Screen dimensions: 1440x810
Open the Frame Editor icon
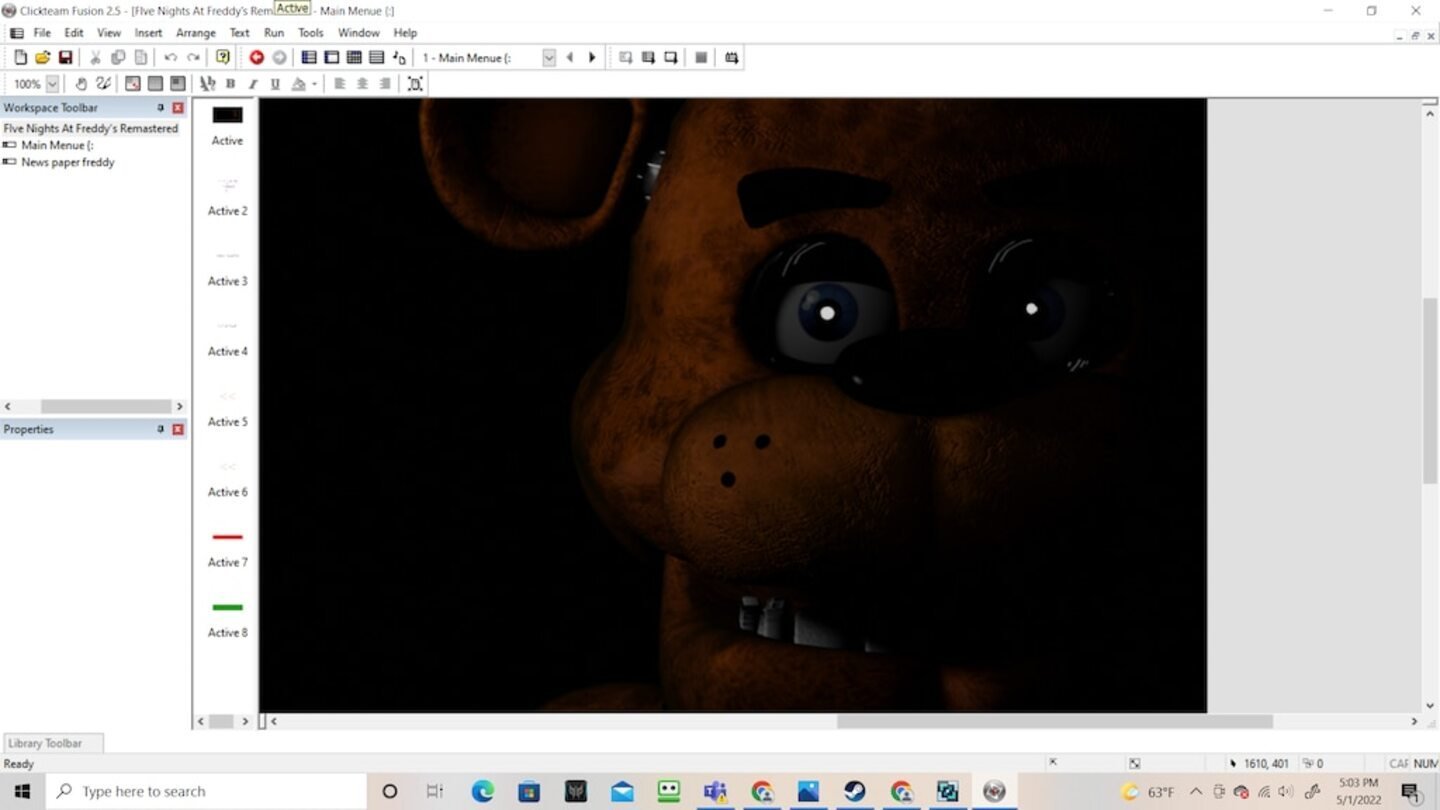tap(331, 58)
